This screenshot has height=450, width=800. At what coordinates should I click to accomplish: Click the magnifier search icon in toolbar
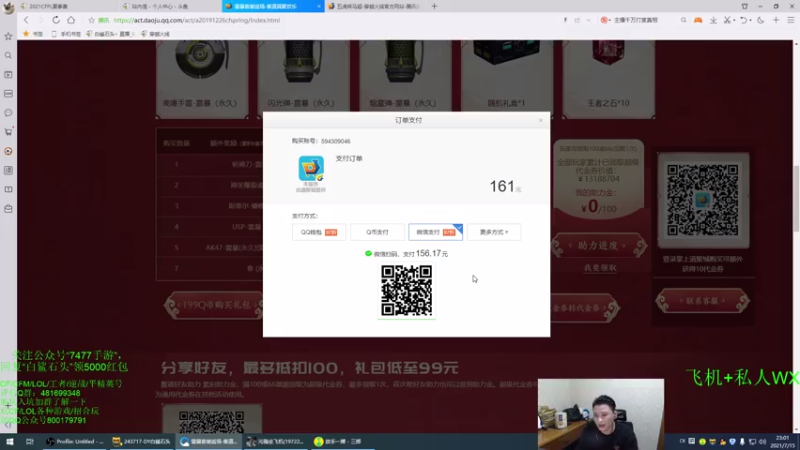[x=683, y=20]
